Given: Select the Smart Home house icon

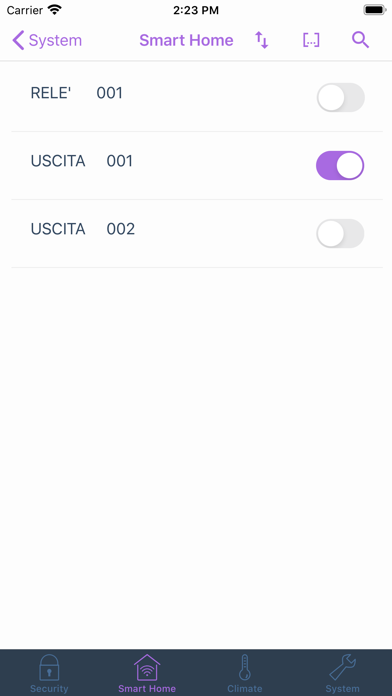Looking at the screenshot, I should click(x=147, y=667).
